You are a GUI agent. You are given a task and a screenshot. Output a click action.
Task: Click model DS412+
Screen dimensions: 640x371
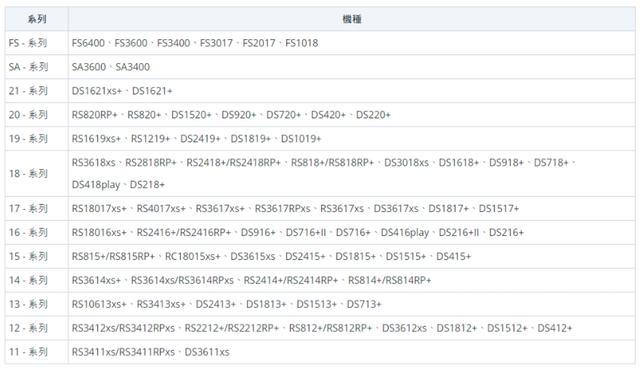[555, 328]
